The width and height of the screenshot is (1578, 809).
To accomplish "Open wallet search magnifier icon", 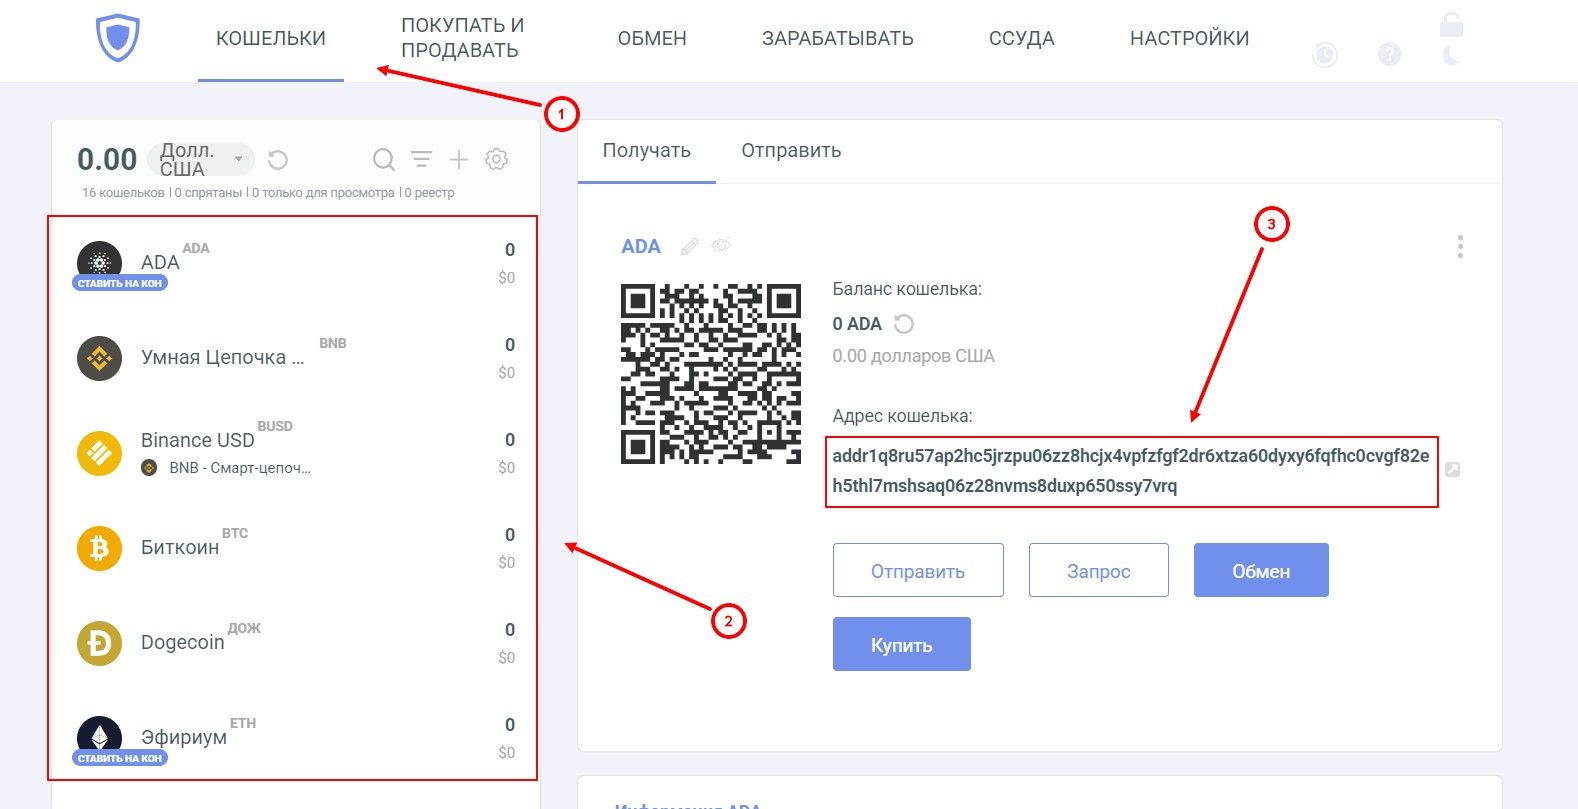I will 383,159.
